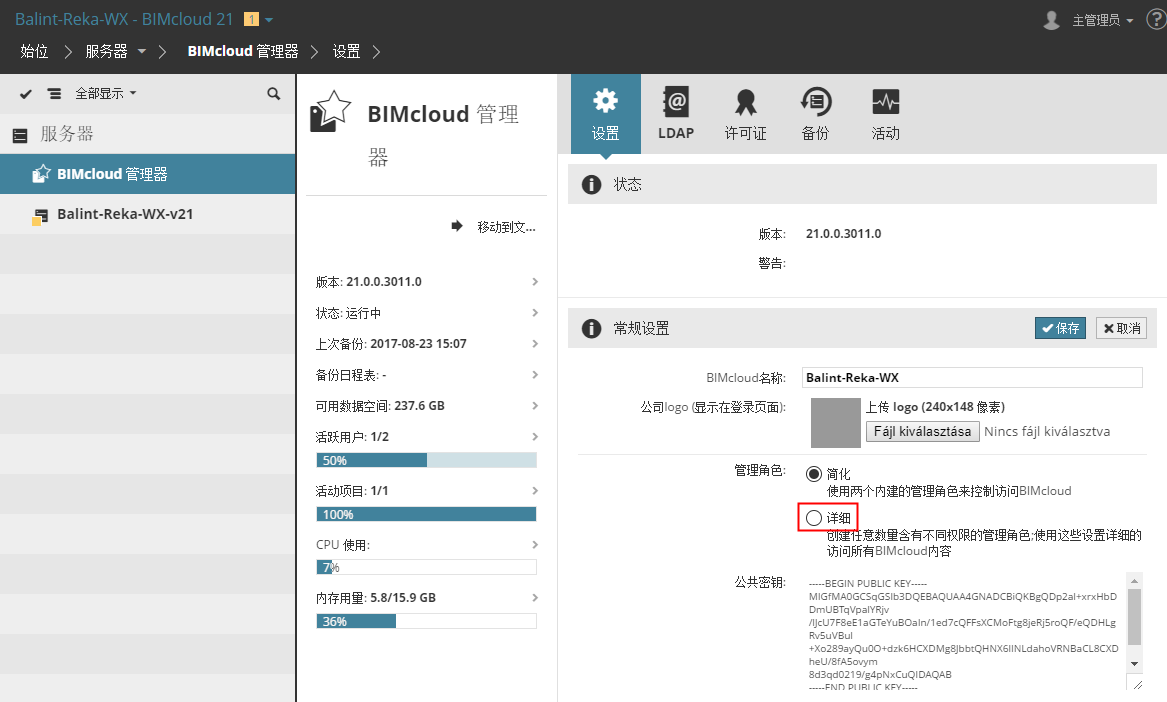Open the 全部显示 filter dropdown
The width and height of the screenshot is (1167, 702).
coord(106,94)
